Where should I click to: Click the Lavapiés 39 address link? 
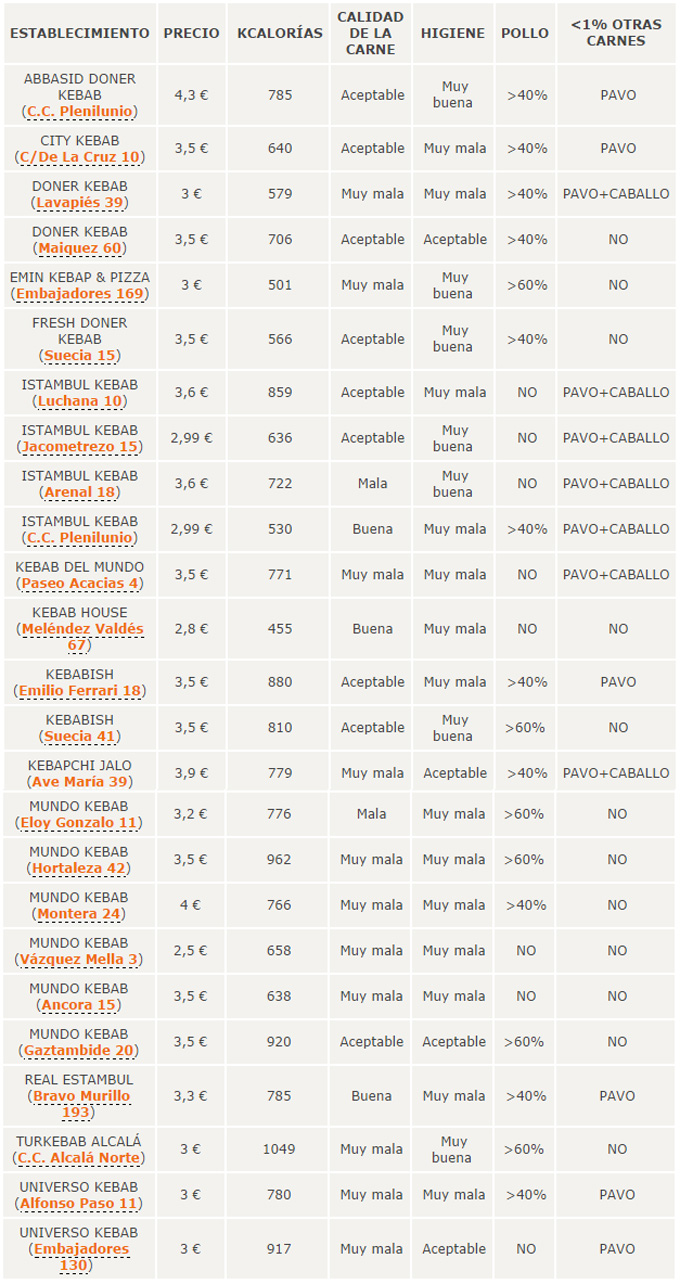(80, 202)
